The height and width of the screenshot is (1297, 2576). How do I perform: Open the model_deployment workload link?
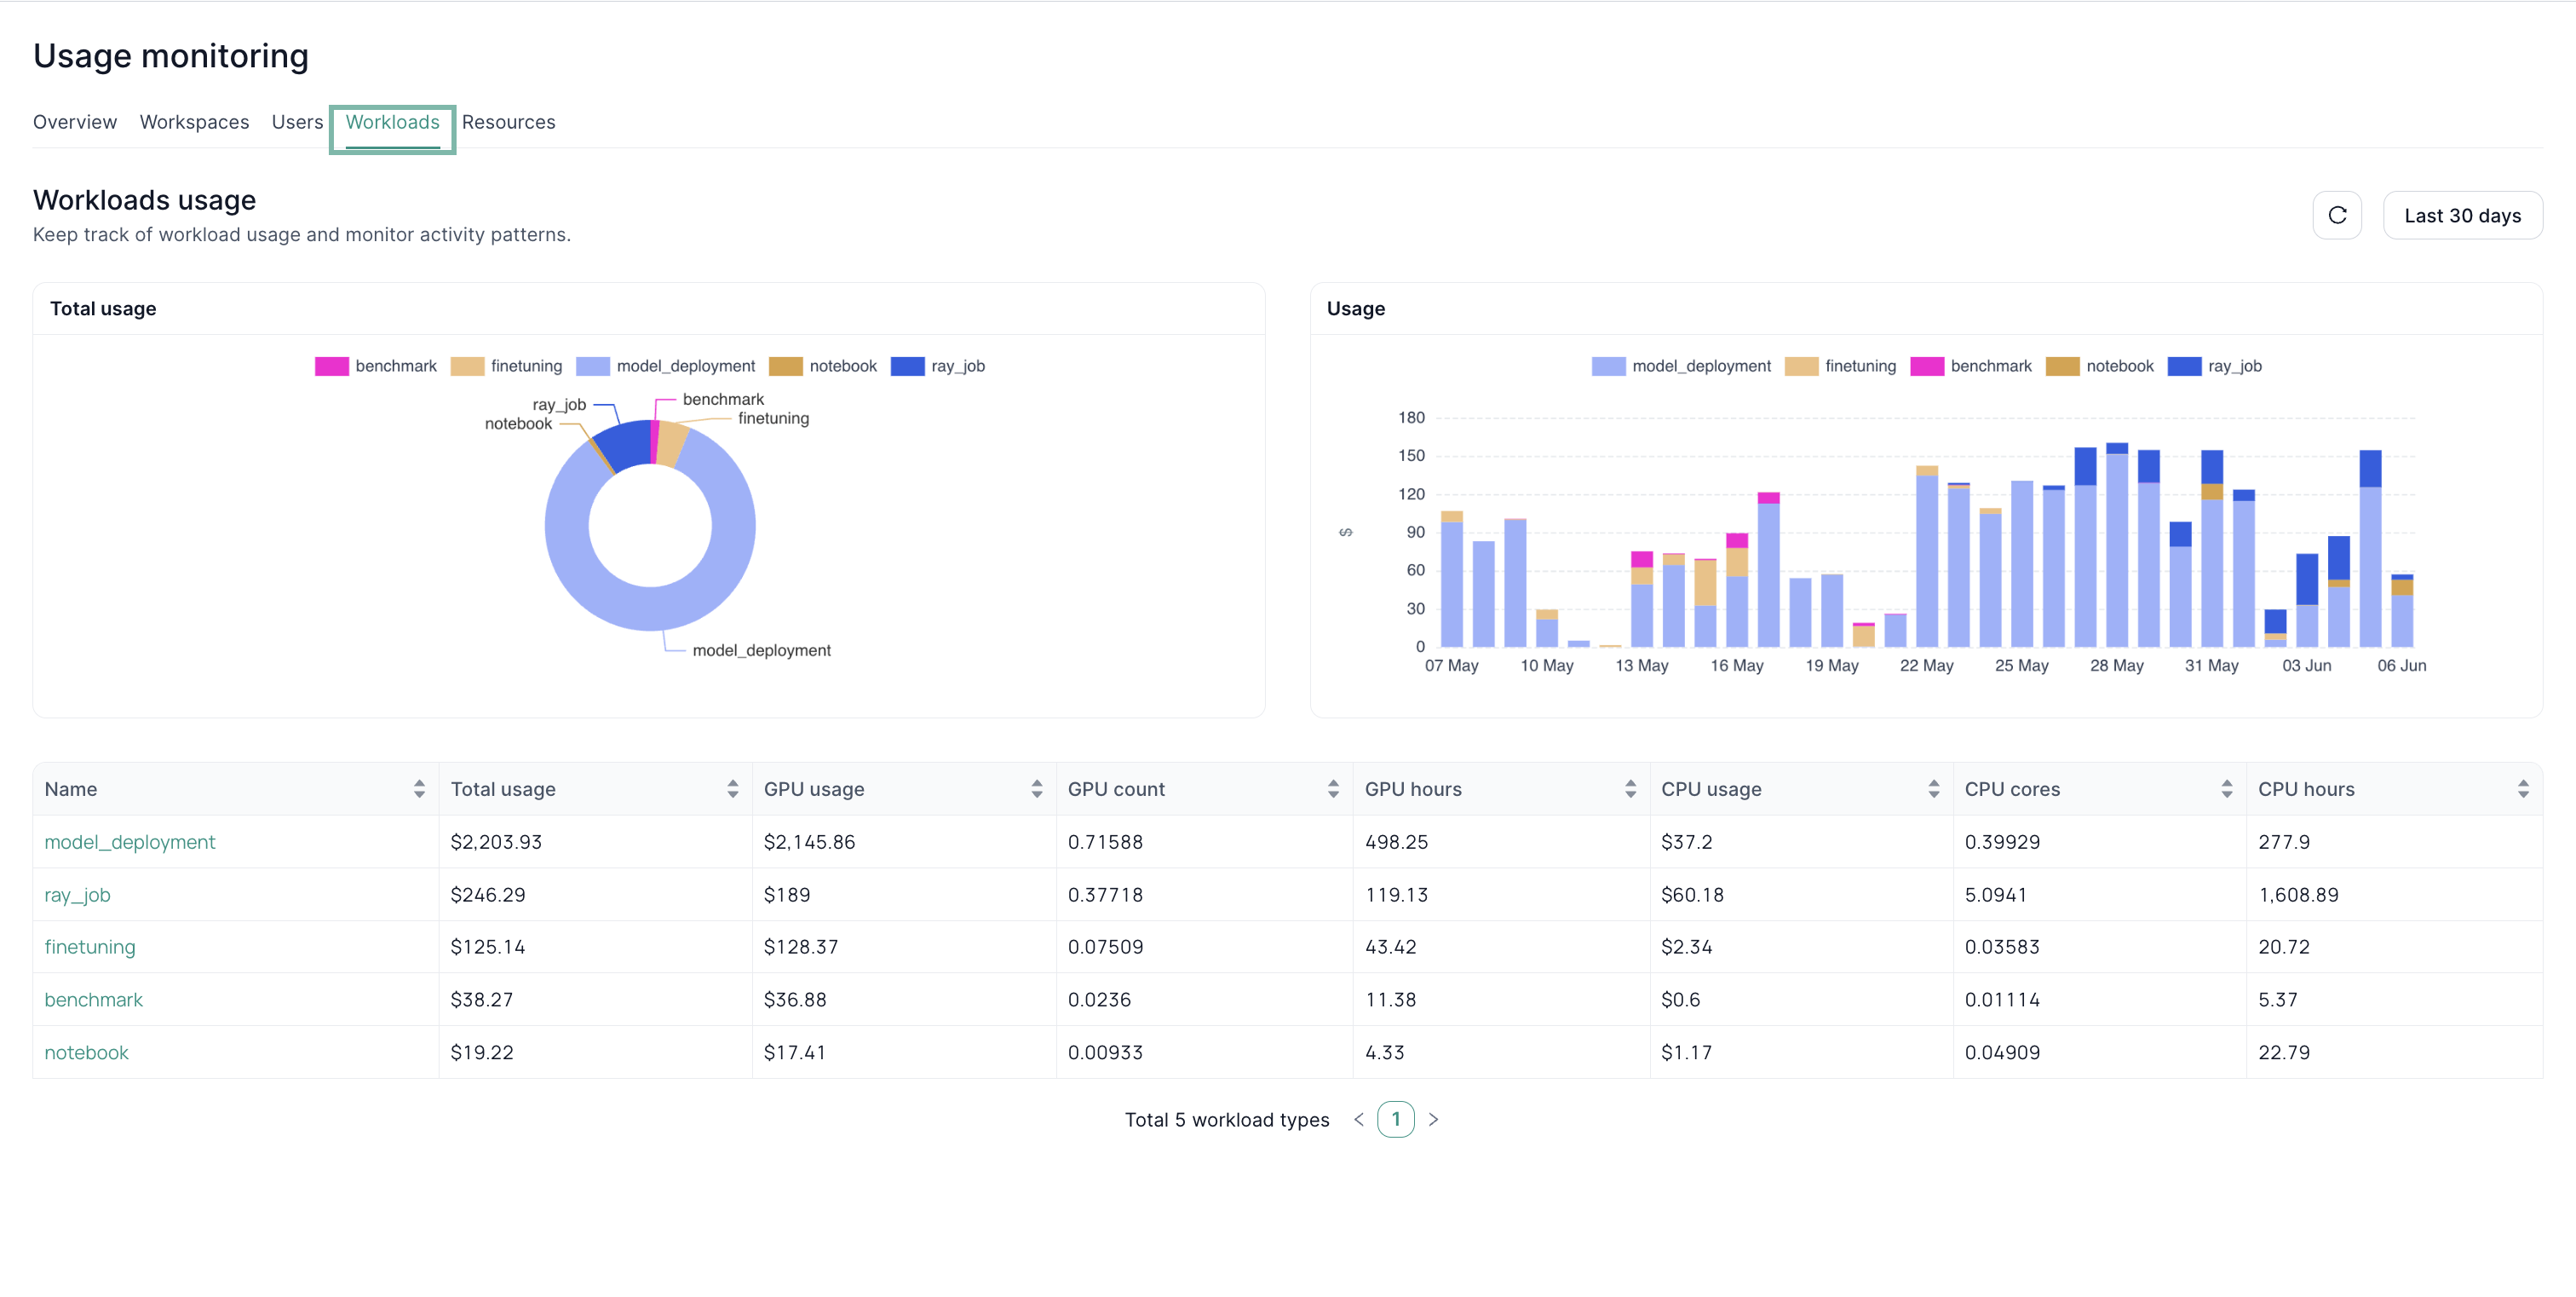[x=130, y=842]
